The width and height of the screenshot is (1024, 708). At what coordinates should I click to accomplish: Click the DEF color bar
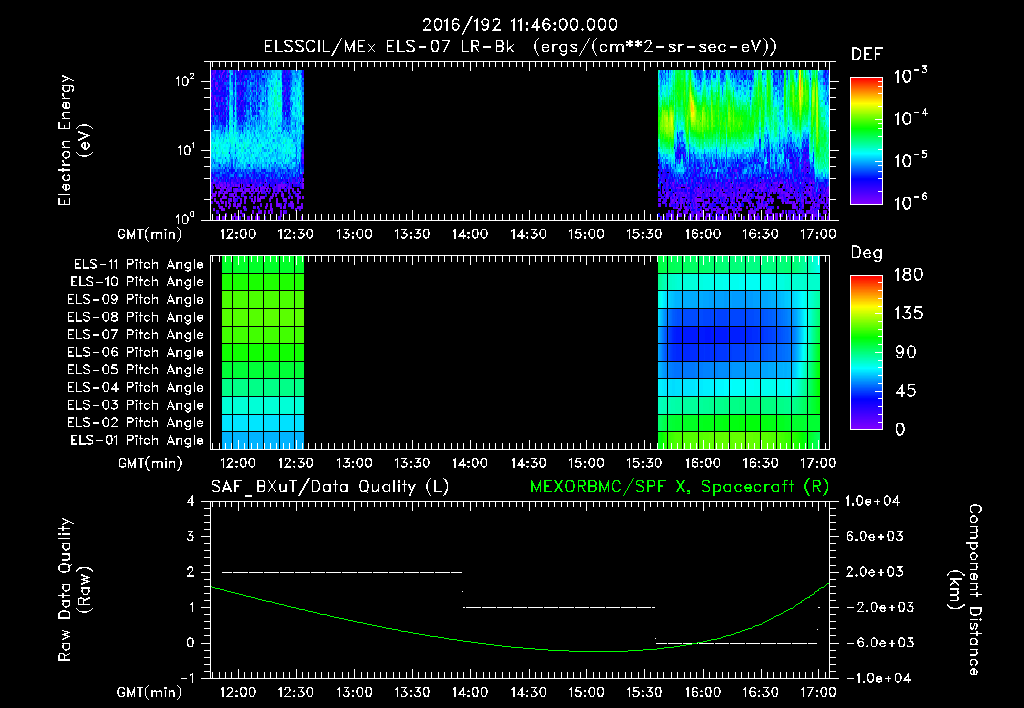[x=866, y=141]
